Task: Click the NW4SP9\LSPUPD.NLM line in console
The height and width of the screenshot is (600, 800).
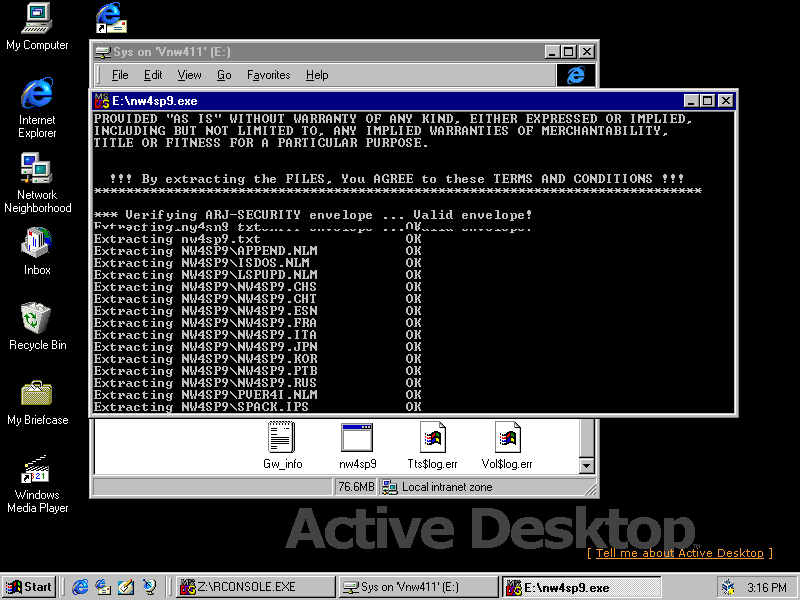Action: click(258, 275)
